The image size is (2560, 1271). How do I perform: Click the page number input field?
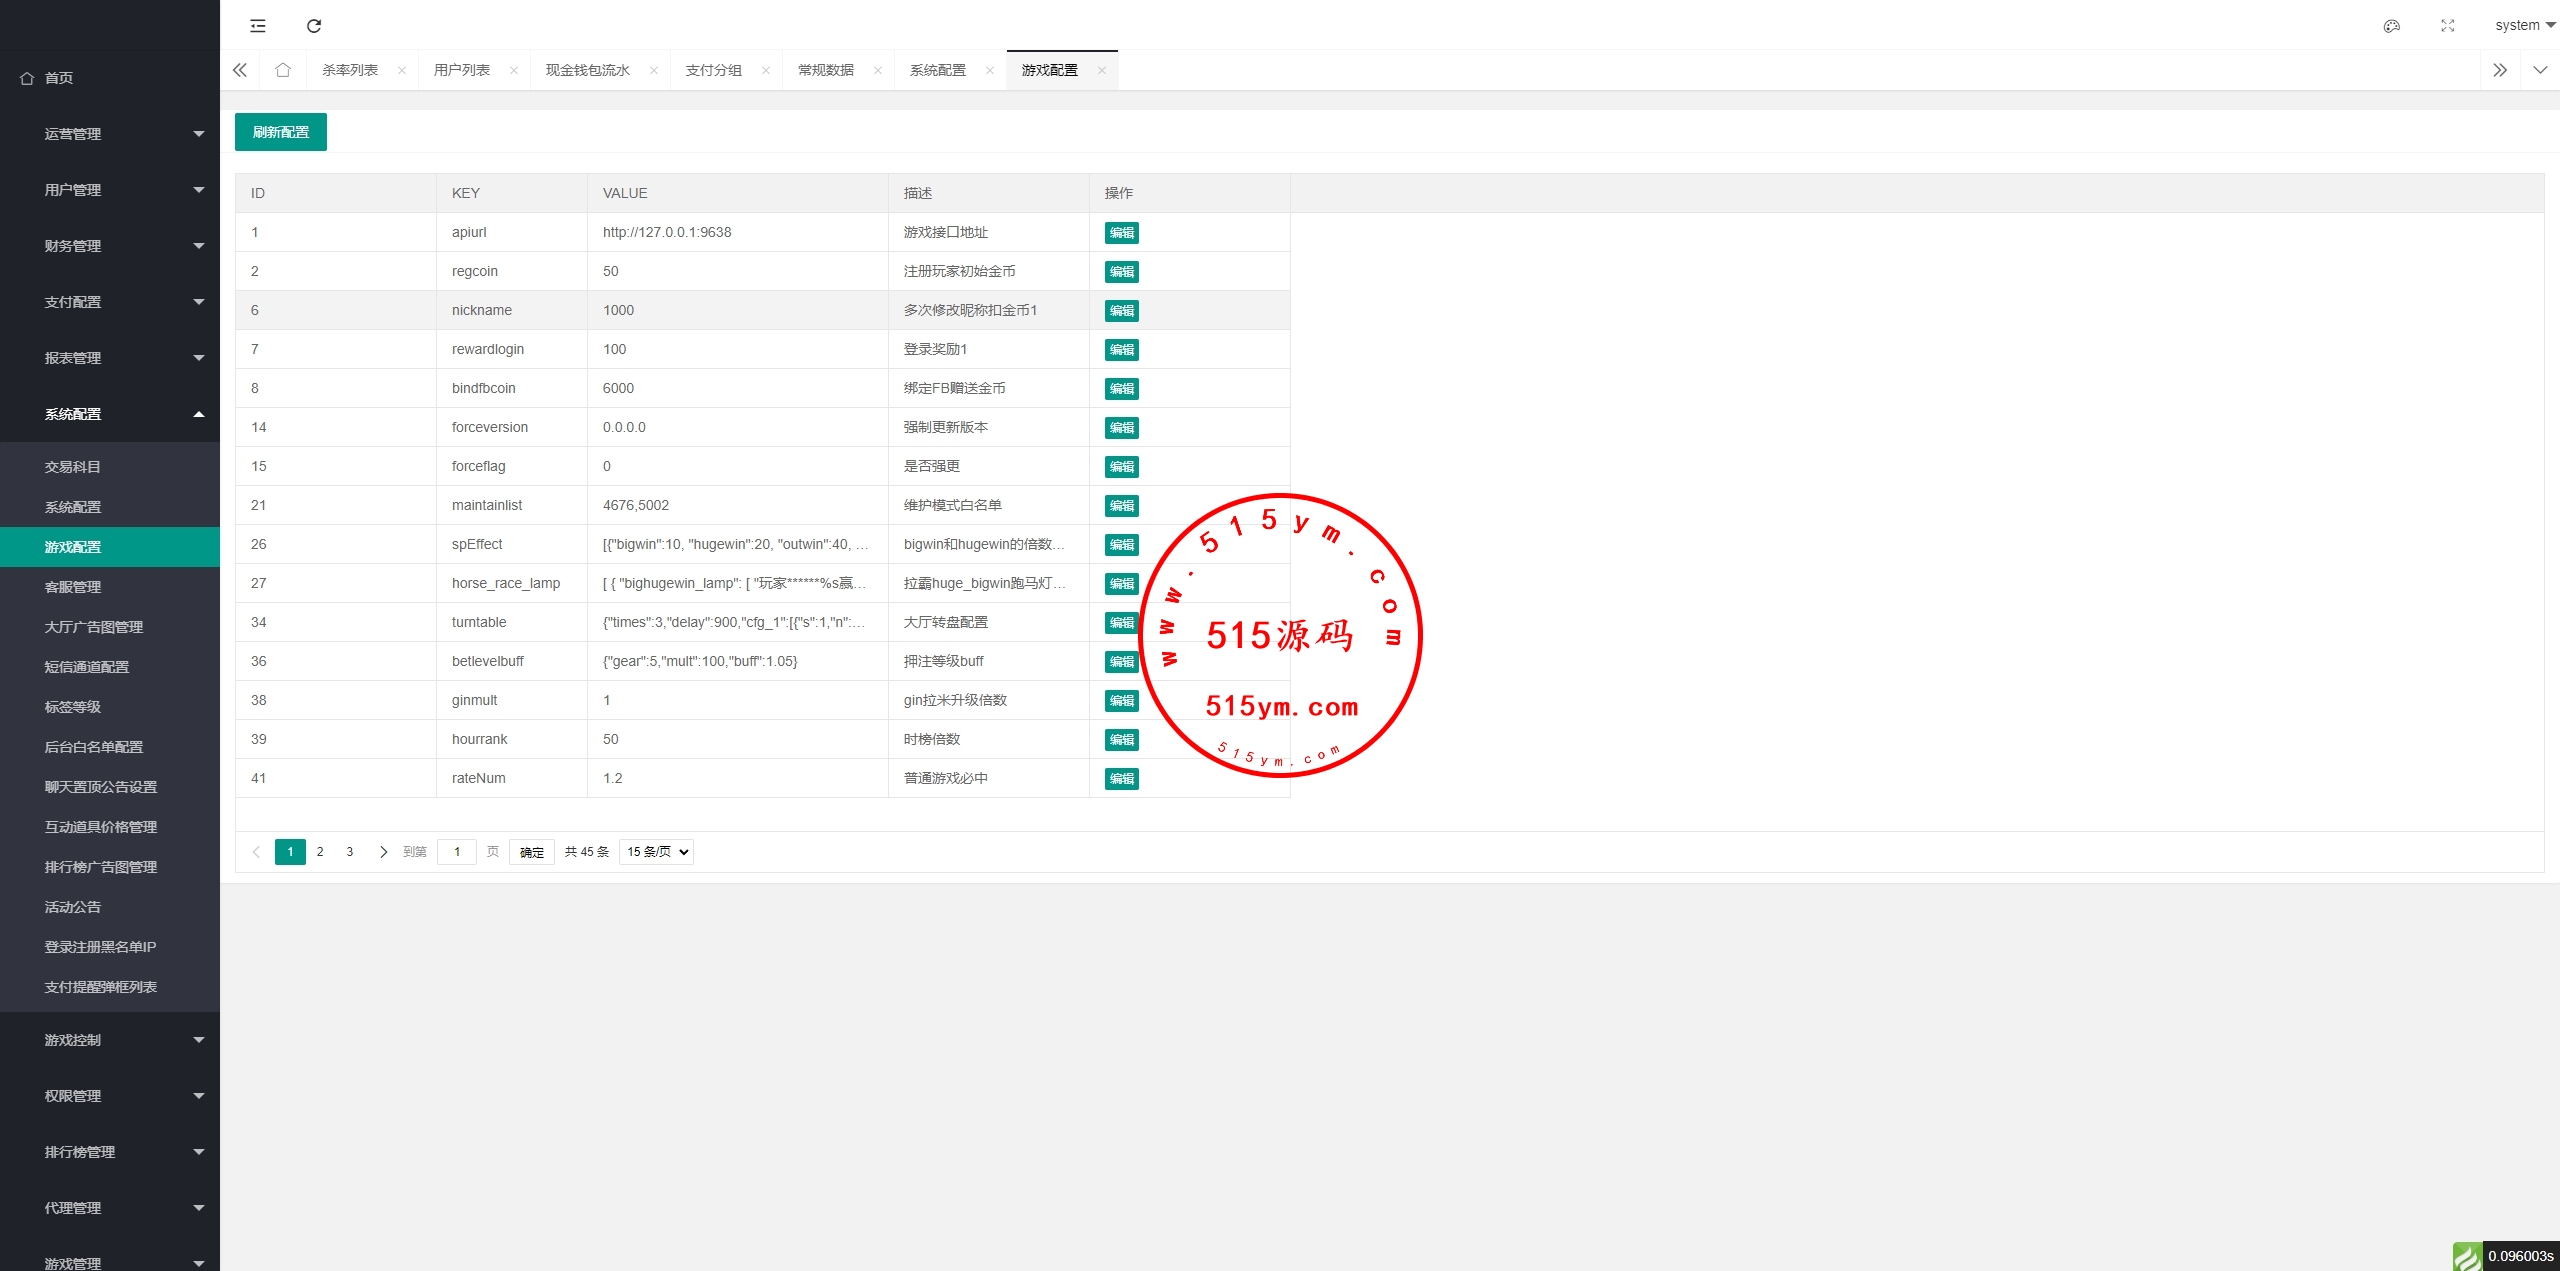[x=457, y=852]
